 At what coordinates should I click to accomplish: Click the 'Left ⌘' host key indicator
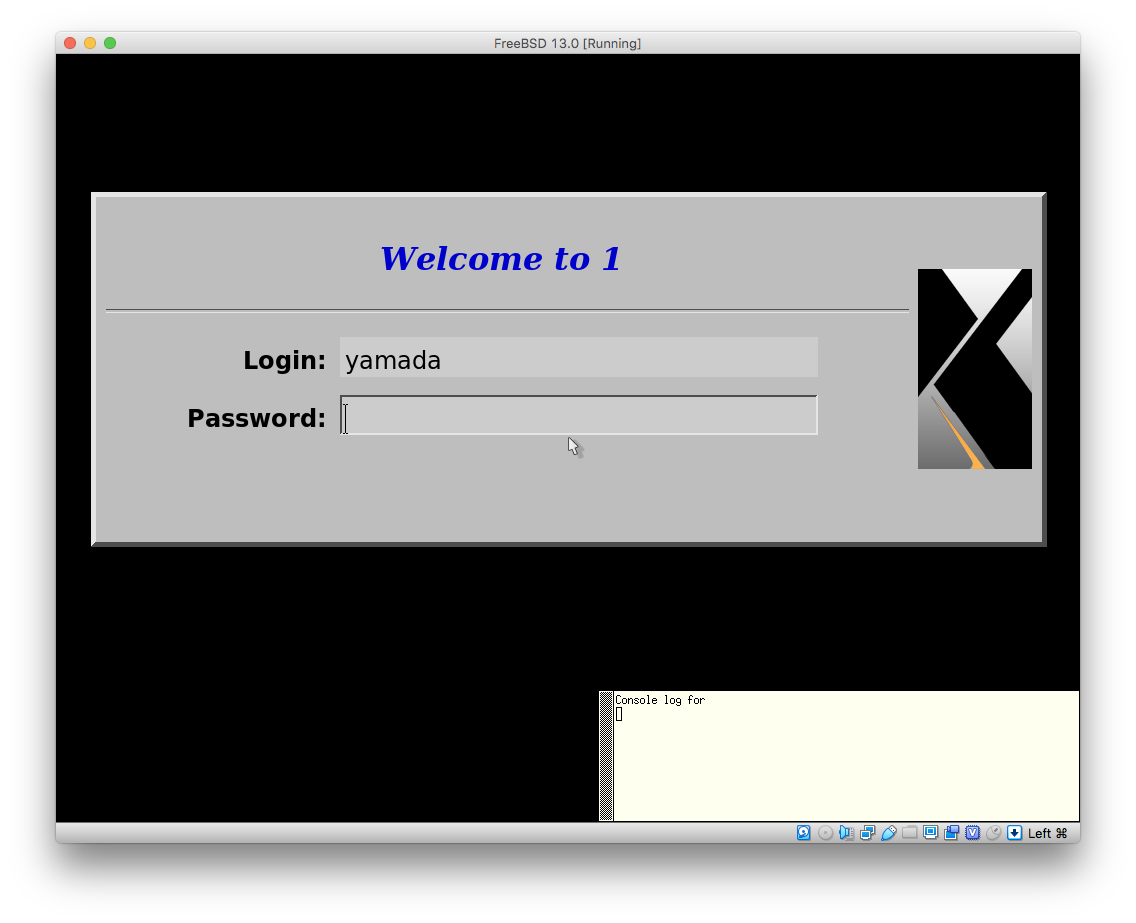(x=1048, y=833)
